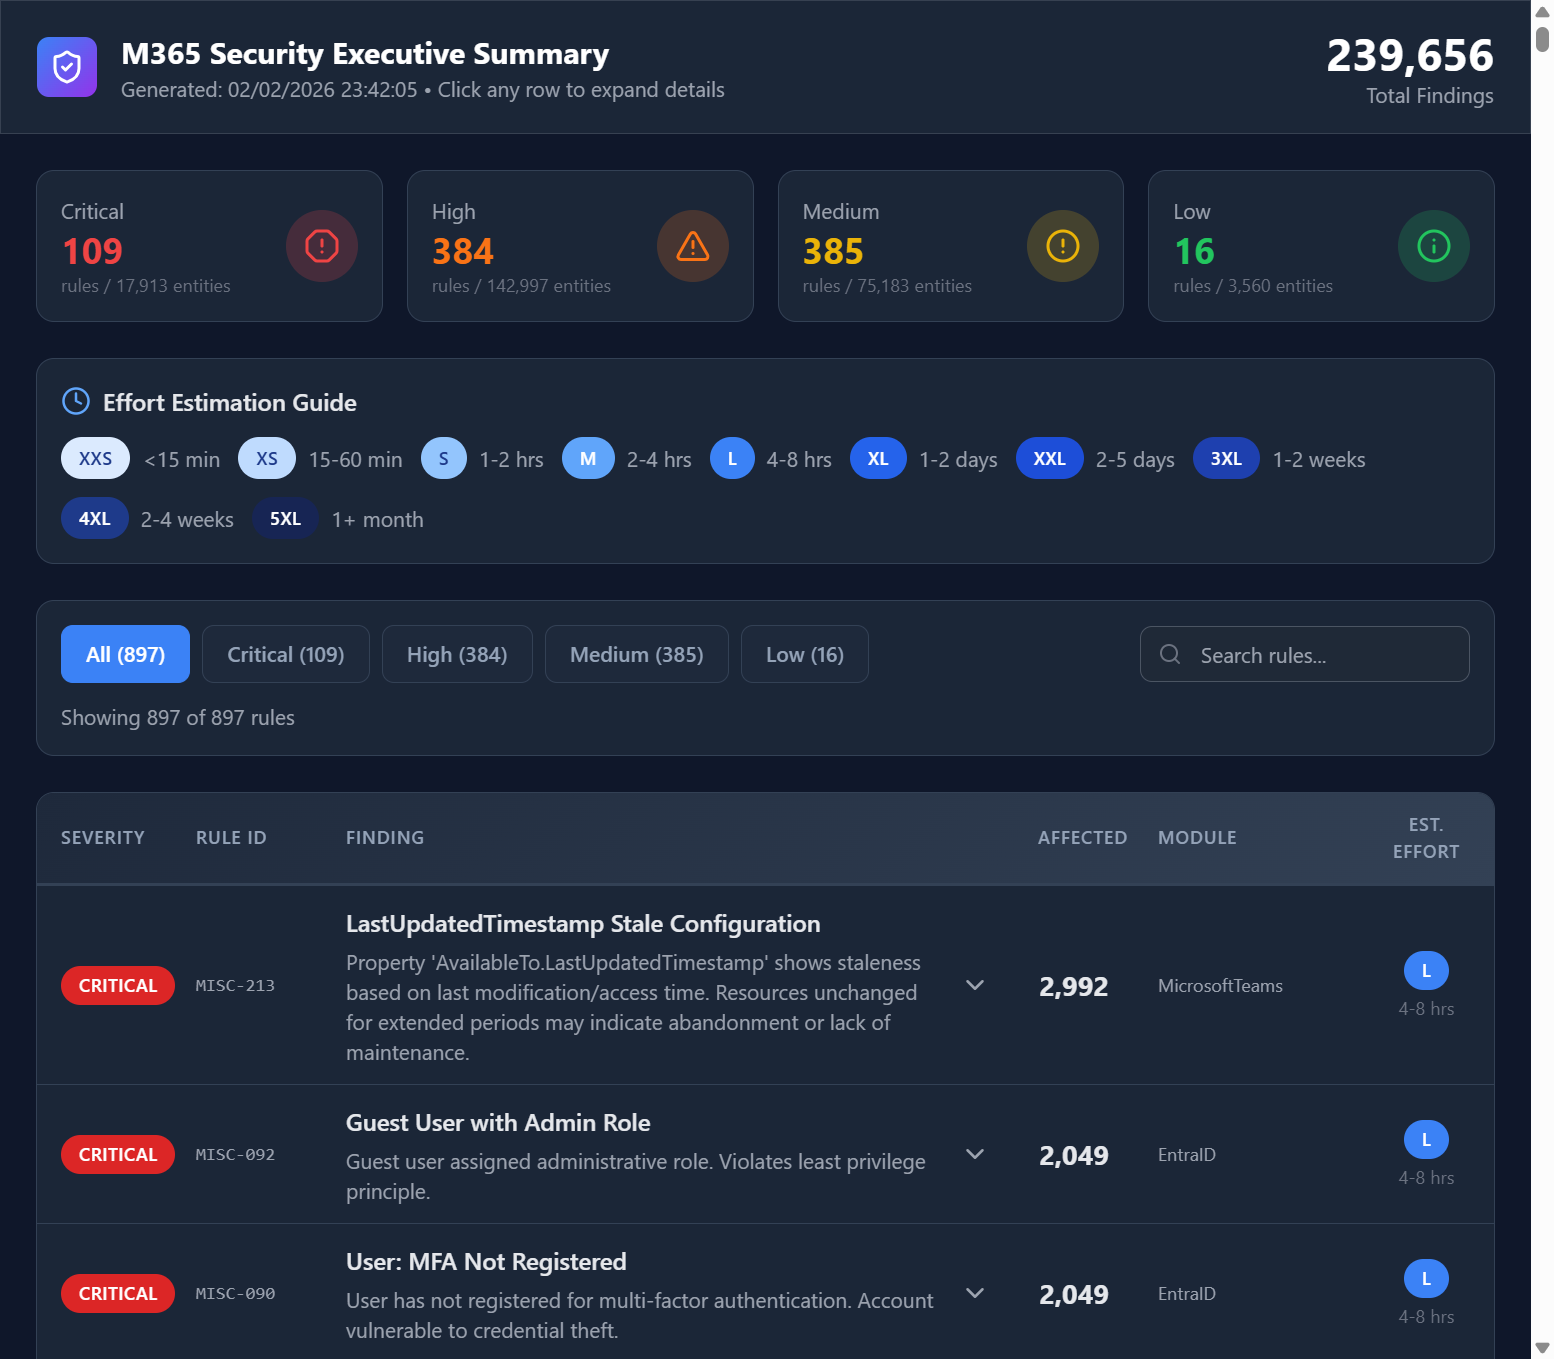The image size is (1554, 1359).
Task: Open the Critical summary card with 109 rules
Action: [209, 246]
